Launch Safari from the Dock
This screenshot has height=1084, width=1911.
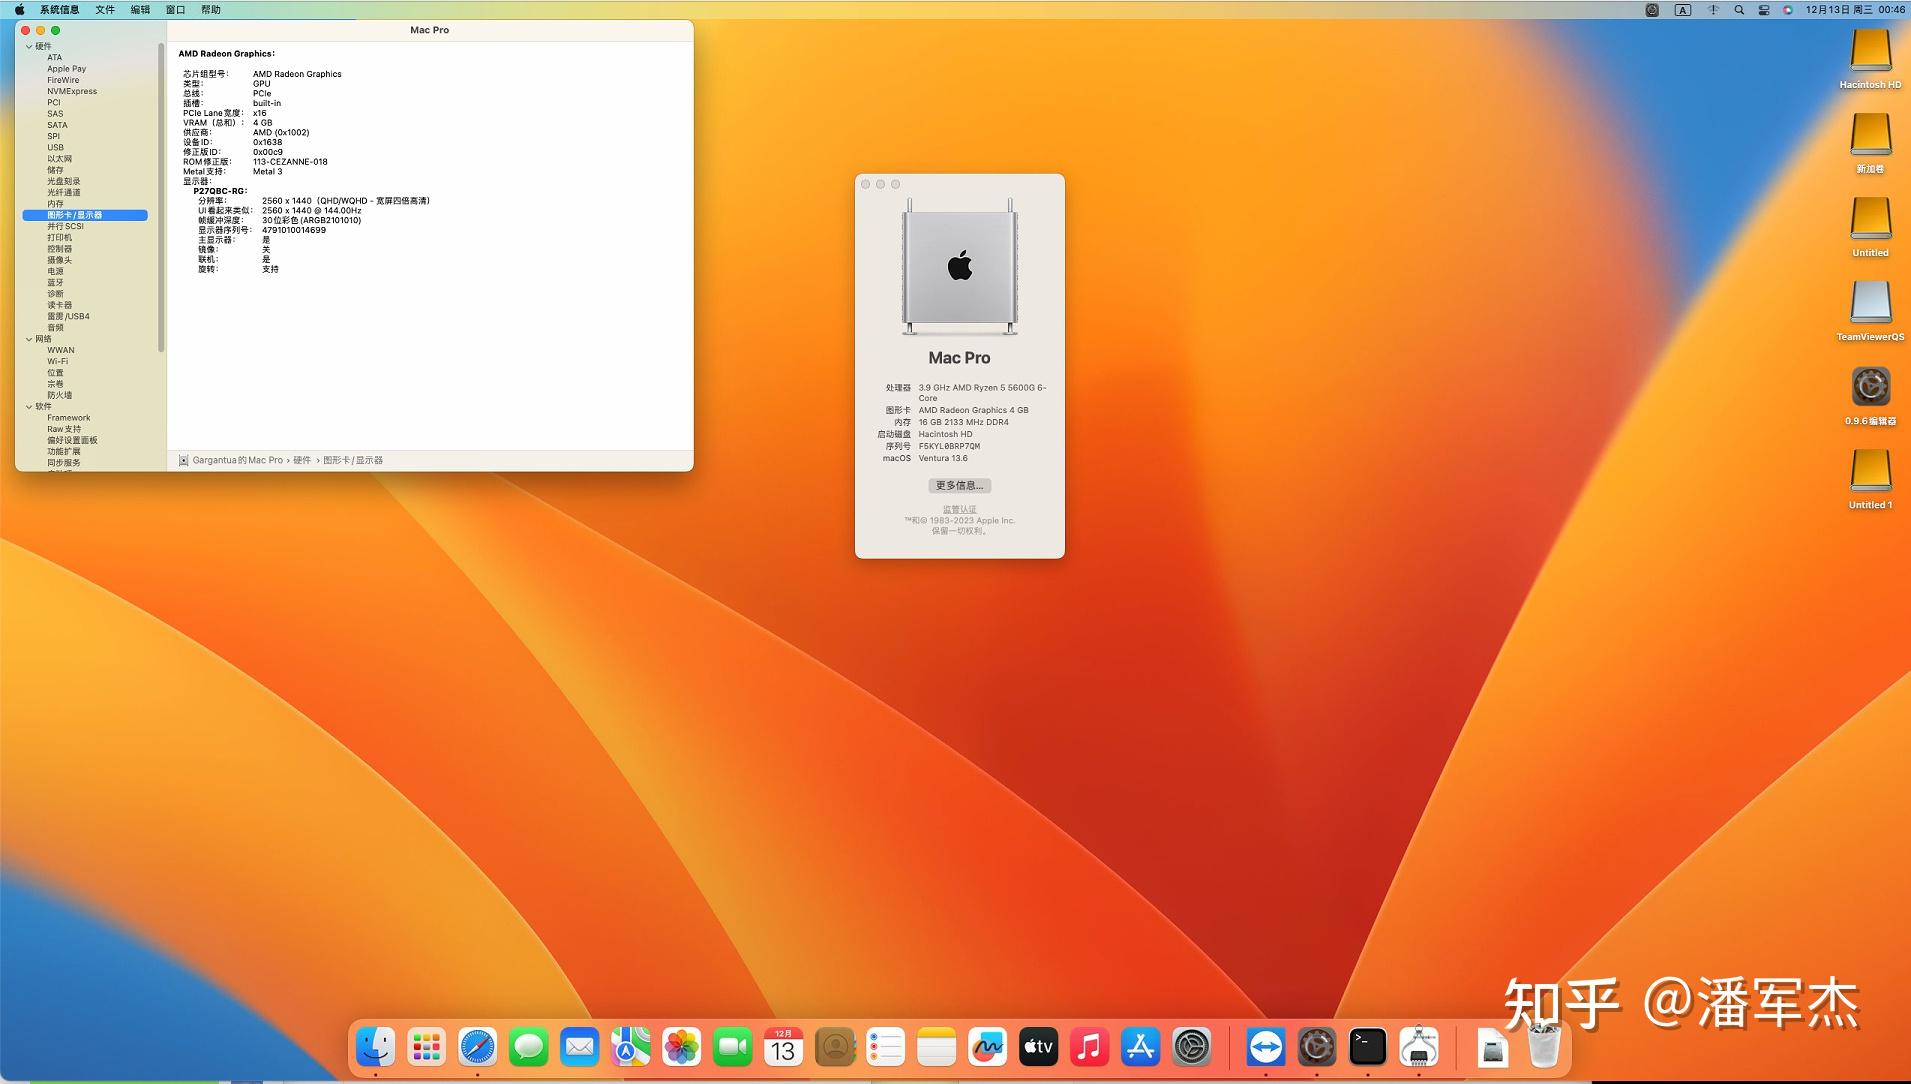tap(478, 1047)
